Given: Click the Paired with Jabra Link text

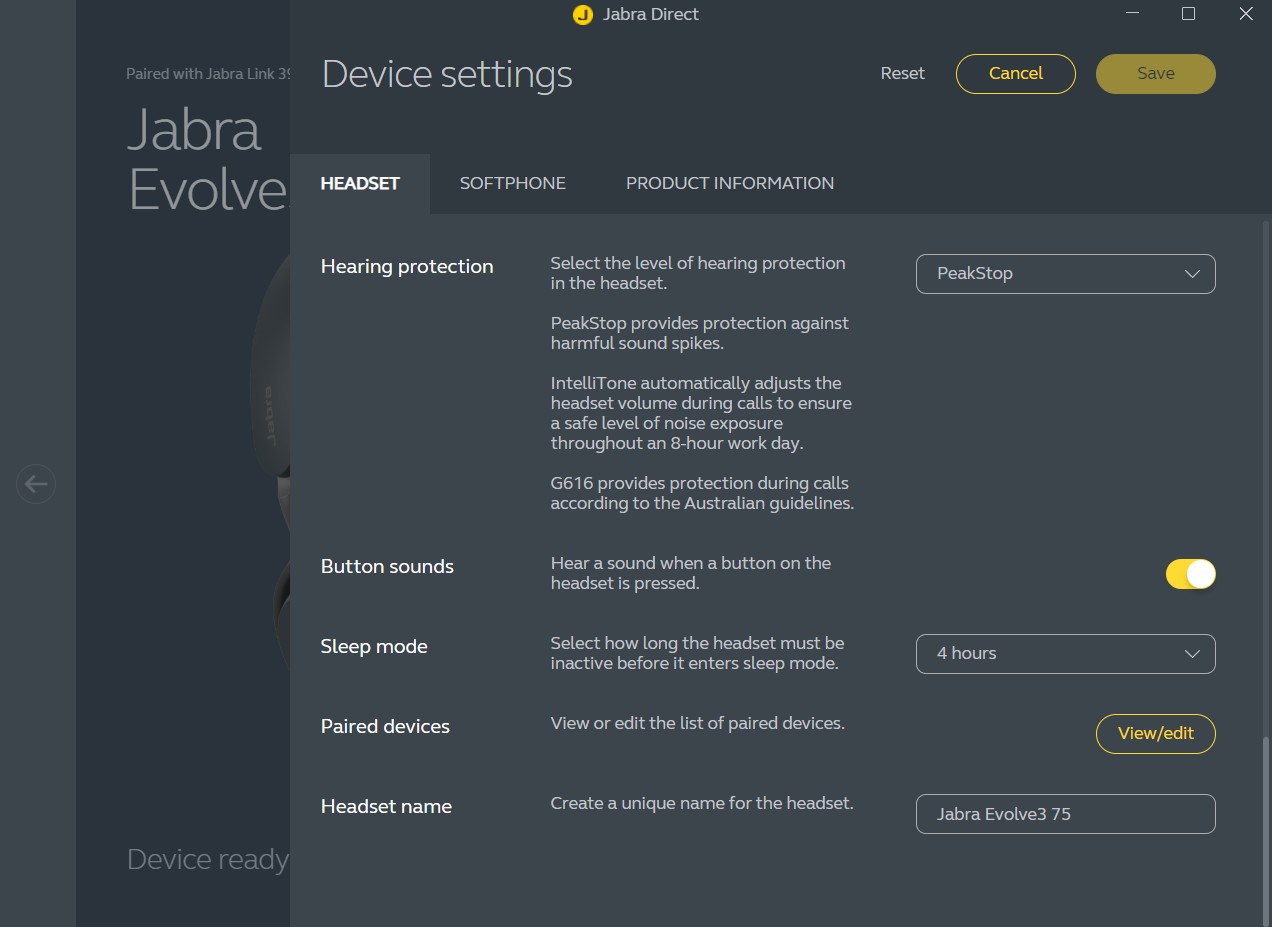Looking at the screenshot, I should tap(207, 74).
